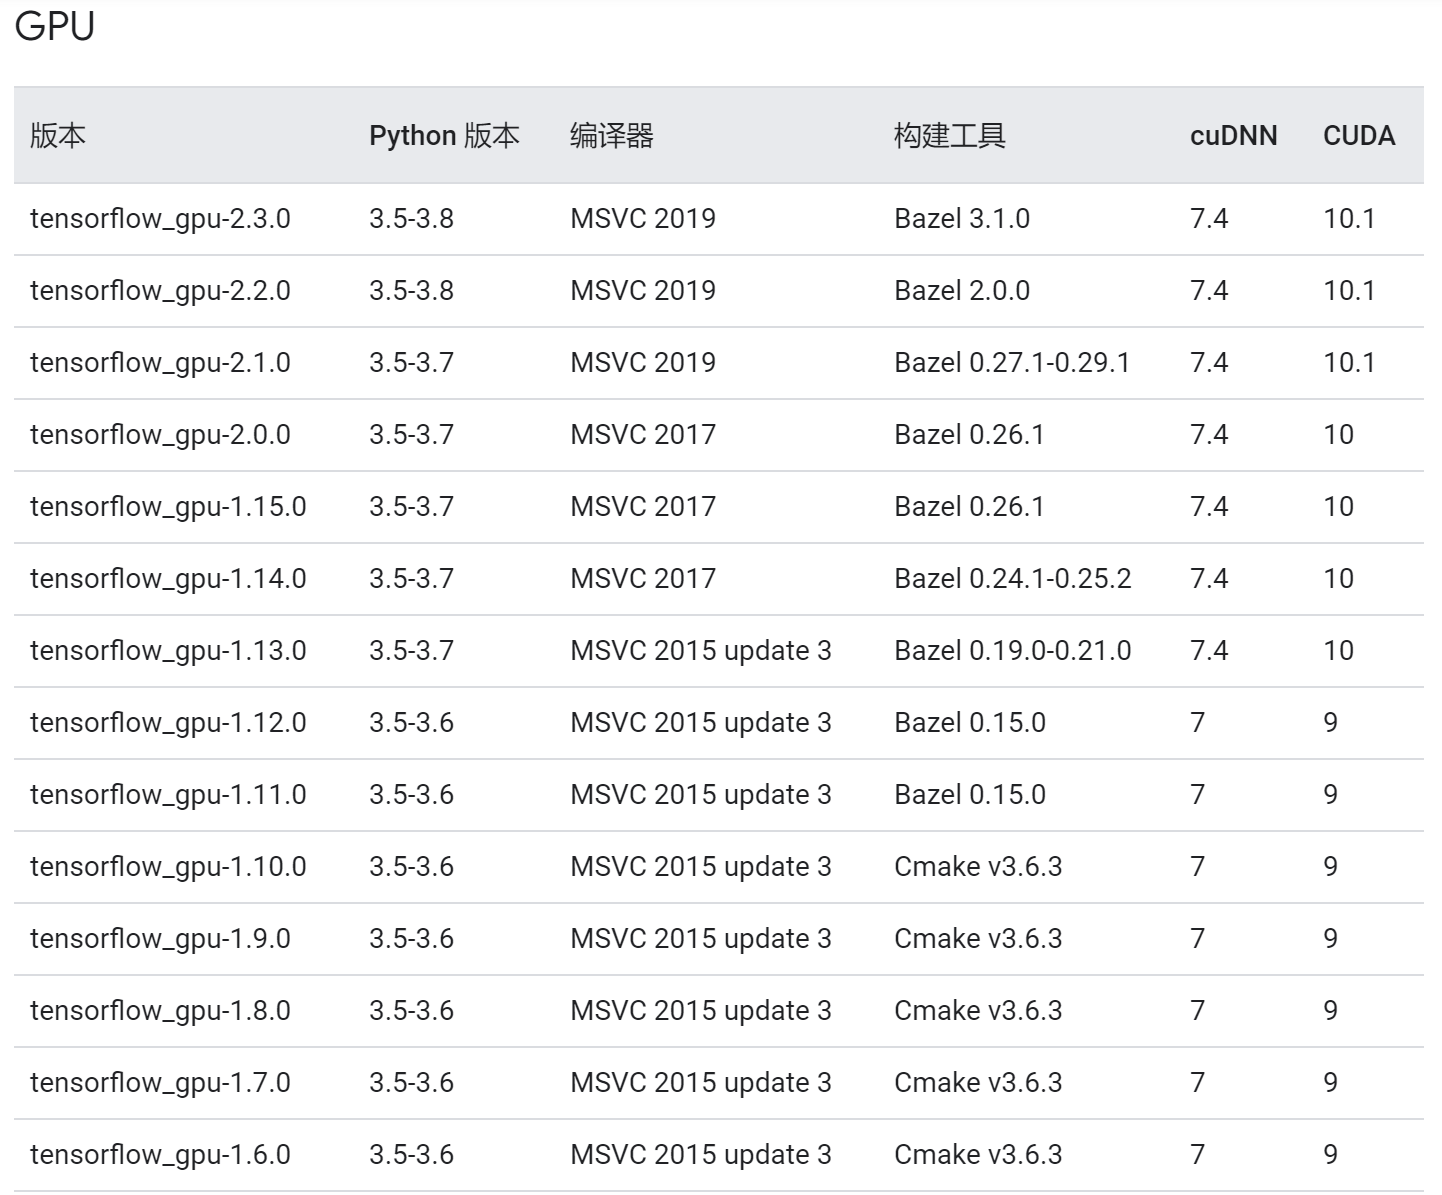Select the tensorflow_gpu-1.13.0 cell
This screenshot has height=1195, width=1442.
[x=168, y=651]
